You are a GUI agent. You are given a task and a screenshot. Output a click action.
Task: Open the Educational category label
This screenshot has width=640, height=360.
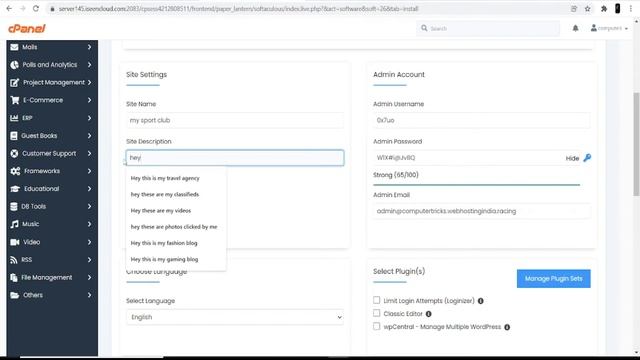pyautogui.click(x=42, y=189)
